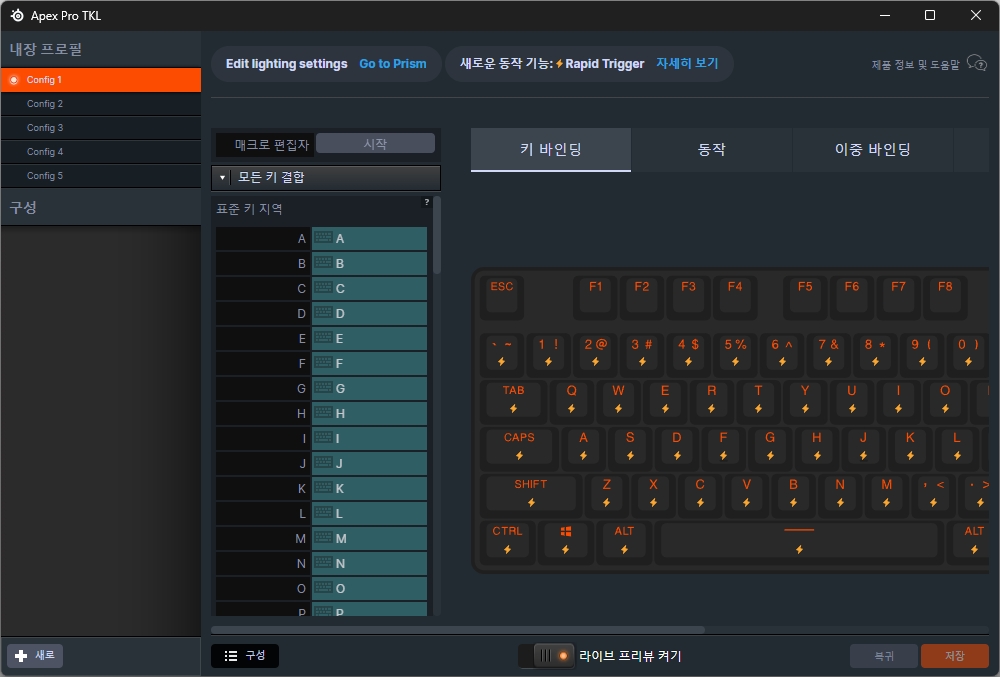Viewport: 1000px width, 677px height.
Task: Select key E binding row in list
Action: coord(321,338)
